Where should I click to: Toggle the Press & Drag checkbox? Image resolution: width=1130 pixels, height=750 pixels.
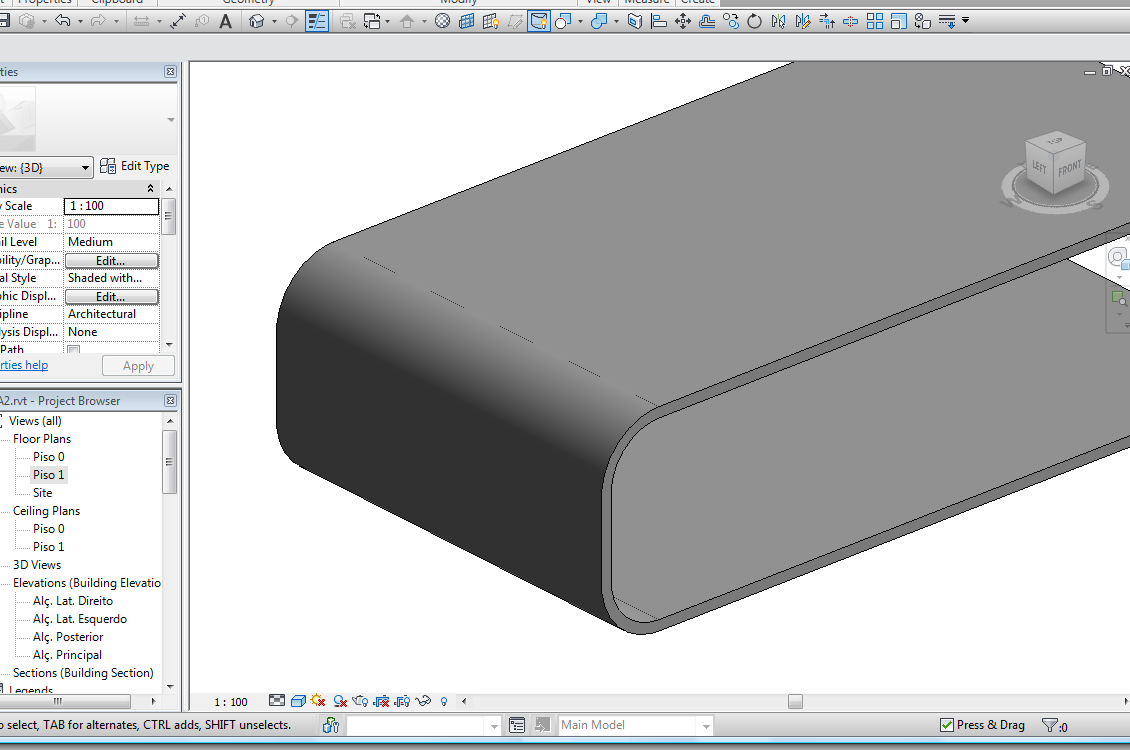[x=947, y=725]
